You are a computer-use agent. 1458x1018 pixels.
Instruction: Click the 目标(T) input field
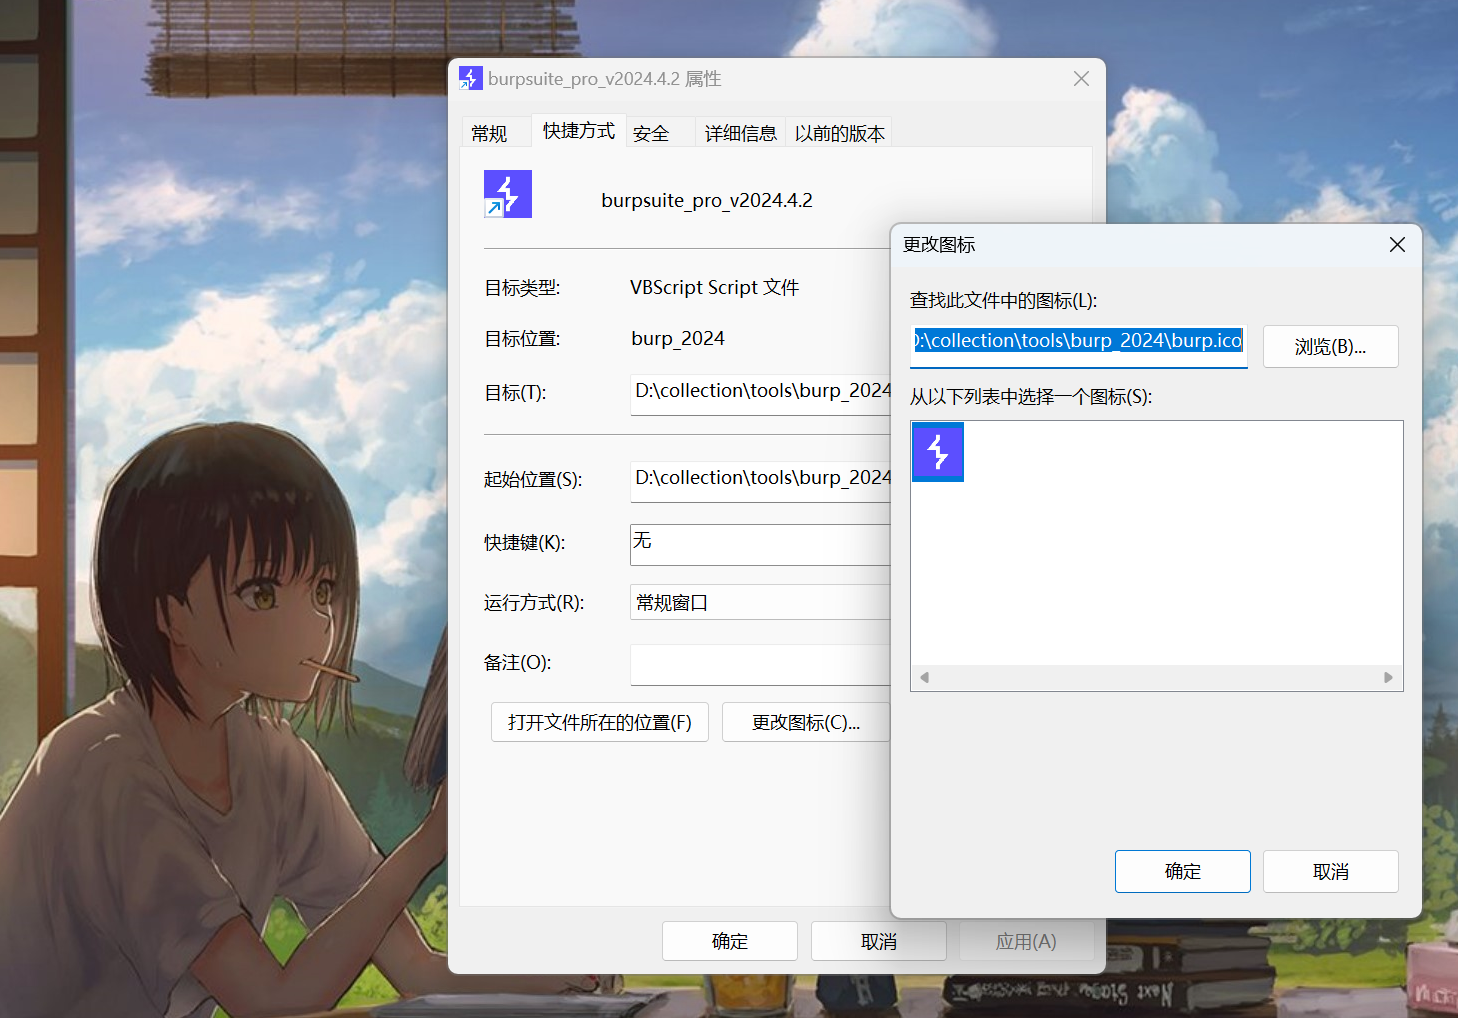click(760, 394)
